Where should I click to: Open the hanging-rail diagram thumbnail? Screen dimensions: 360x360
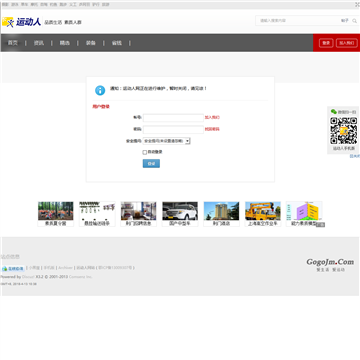pos(97,211)
